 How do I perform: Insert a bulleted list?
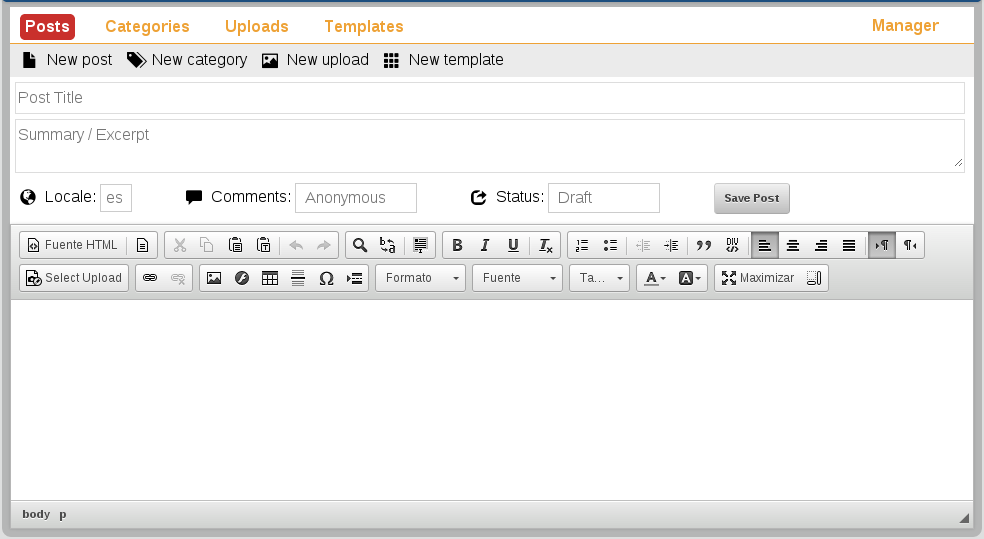click(x=610, y=245)
